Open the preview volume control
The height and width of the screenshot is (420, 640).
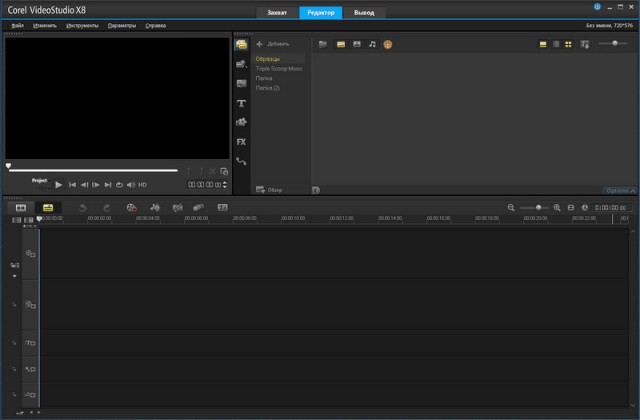tap(131, 185)
